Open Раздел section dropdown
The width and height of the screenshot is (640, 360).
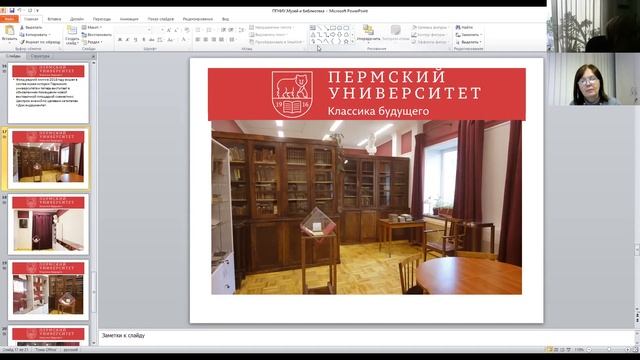[92, 42]
